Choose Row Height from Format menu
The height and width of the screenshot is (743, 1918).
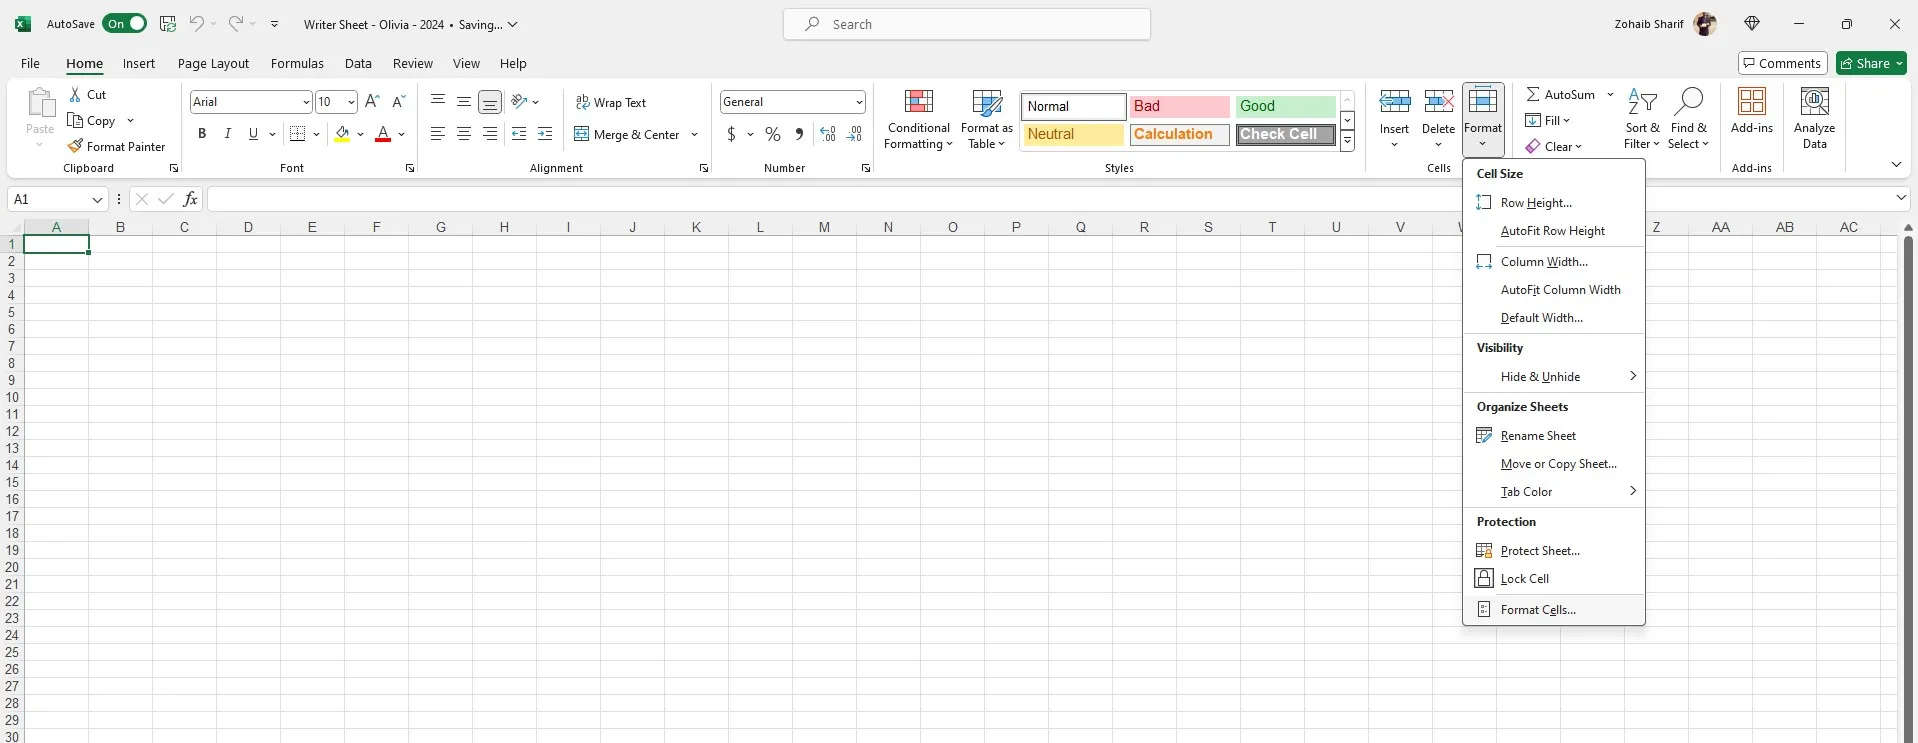click(x=1553, y=202)
